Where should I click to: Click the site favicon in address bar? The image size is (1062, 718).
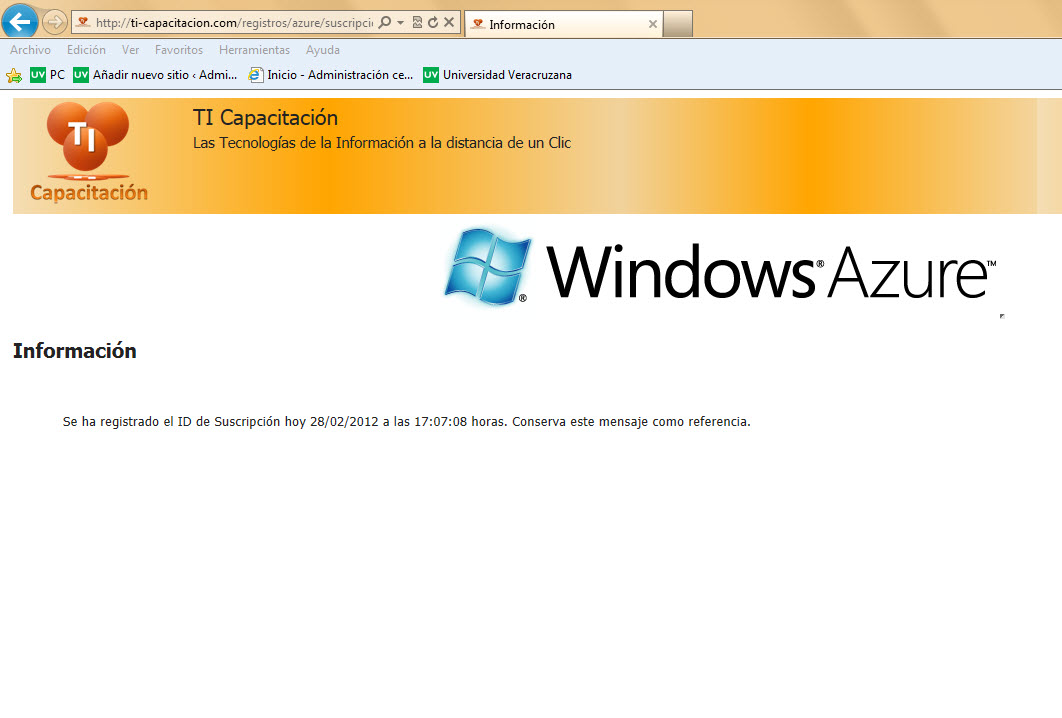tap(84, 22)
